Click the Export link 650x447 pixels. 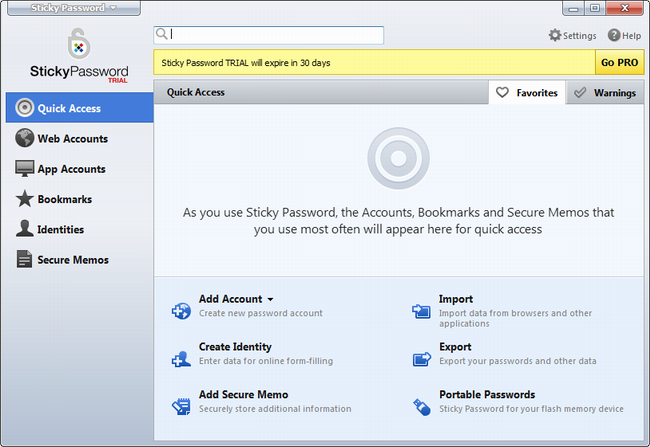[x=455, y=347]
